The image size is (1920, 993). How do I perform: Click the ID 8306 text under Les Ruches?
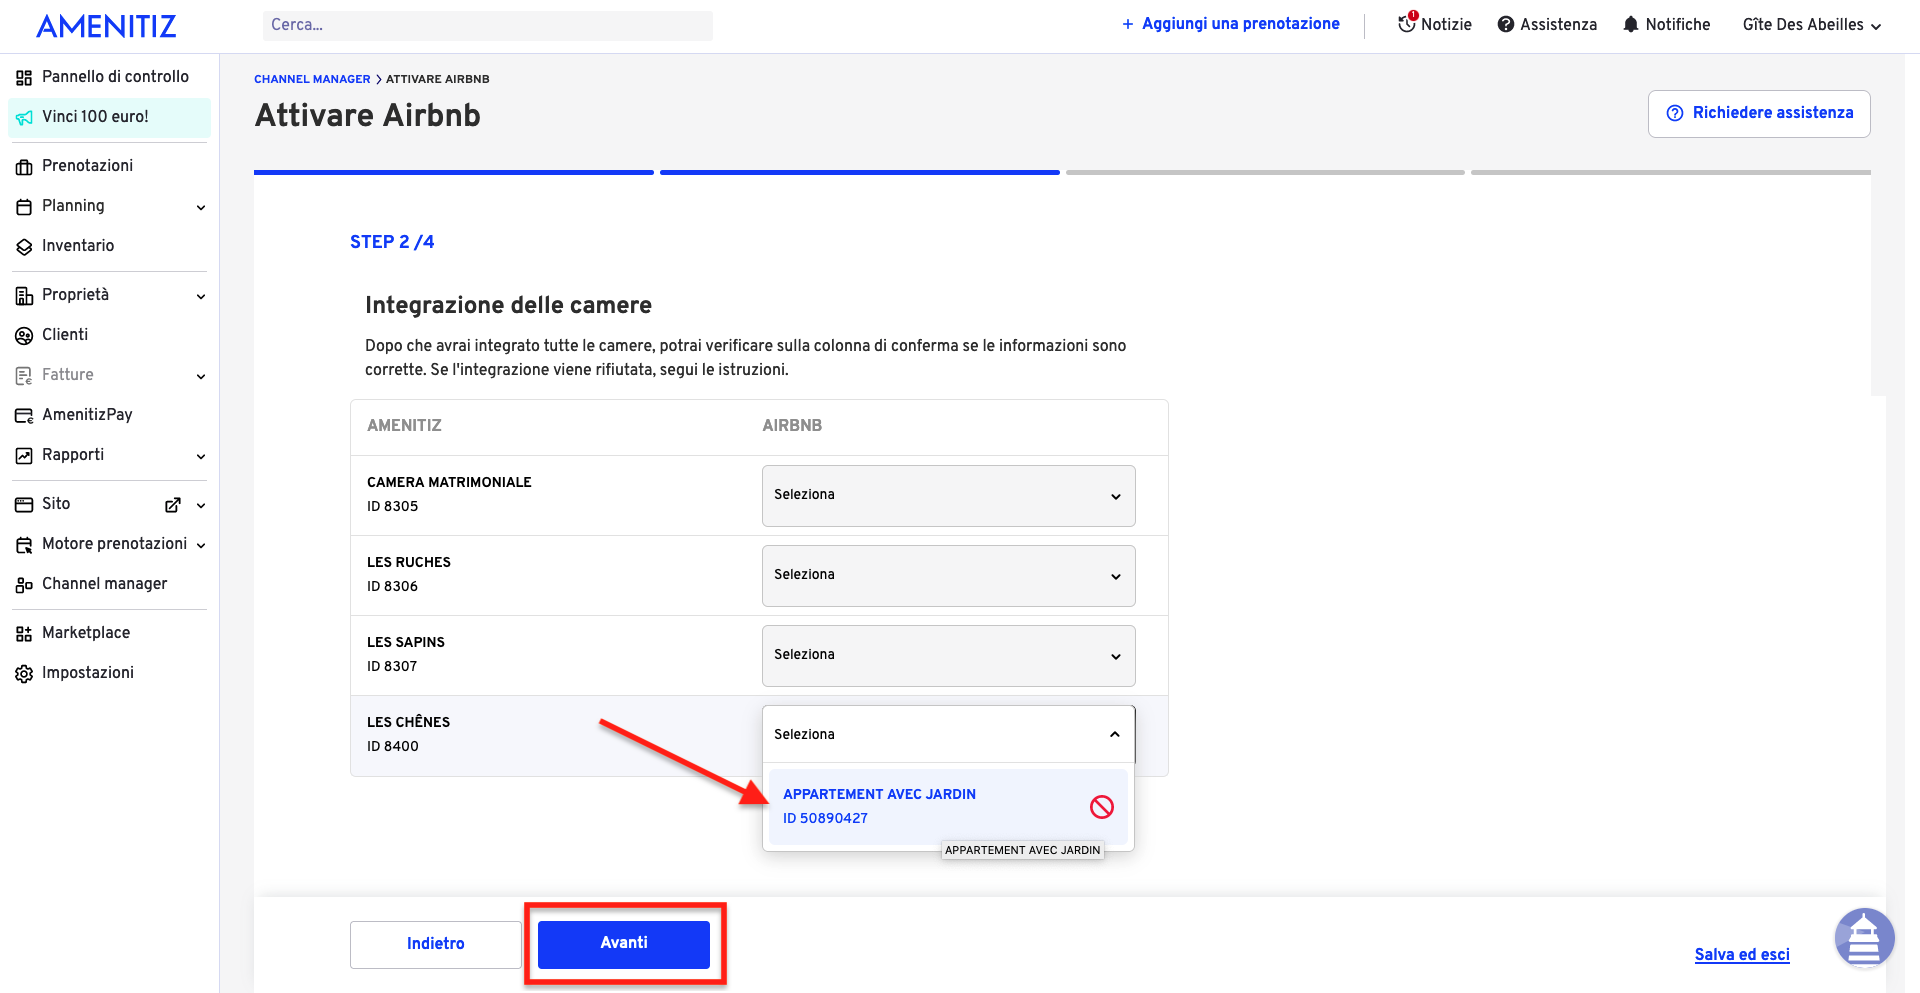tap(392, 586)
